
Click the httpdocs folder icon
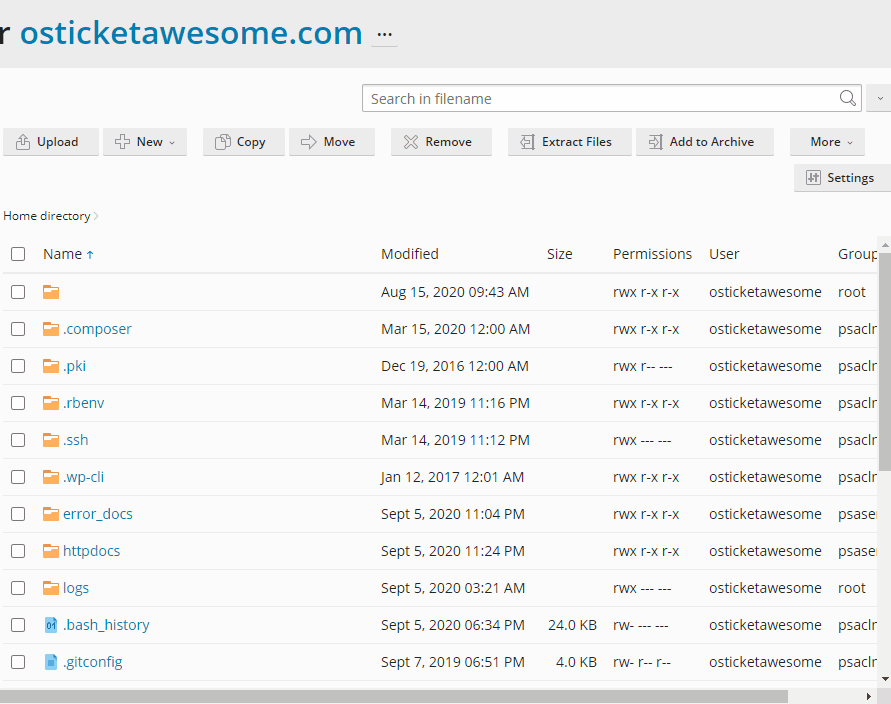51,551
